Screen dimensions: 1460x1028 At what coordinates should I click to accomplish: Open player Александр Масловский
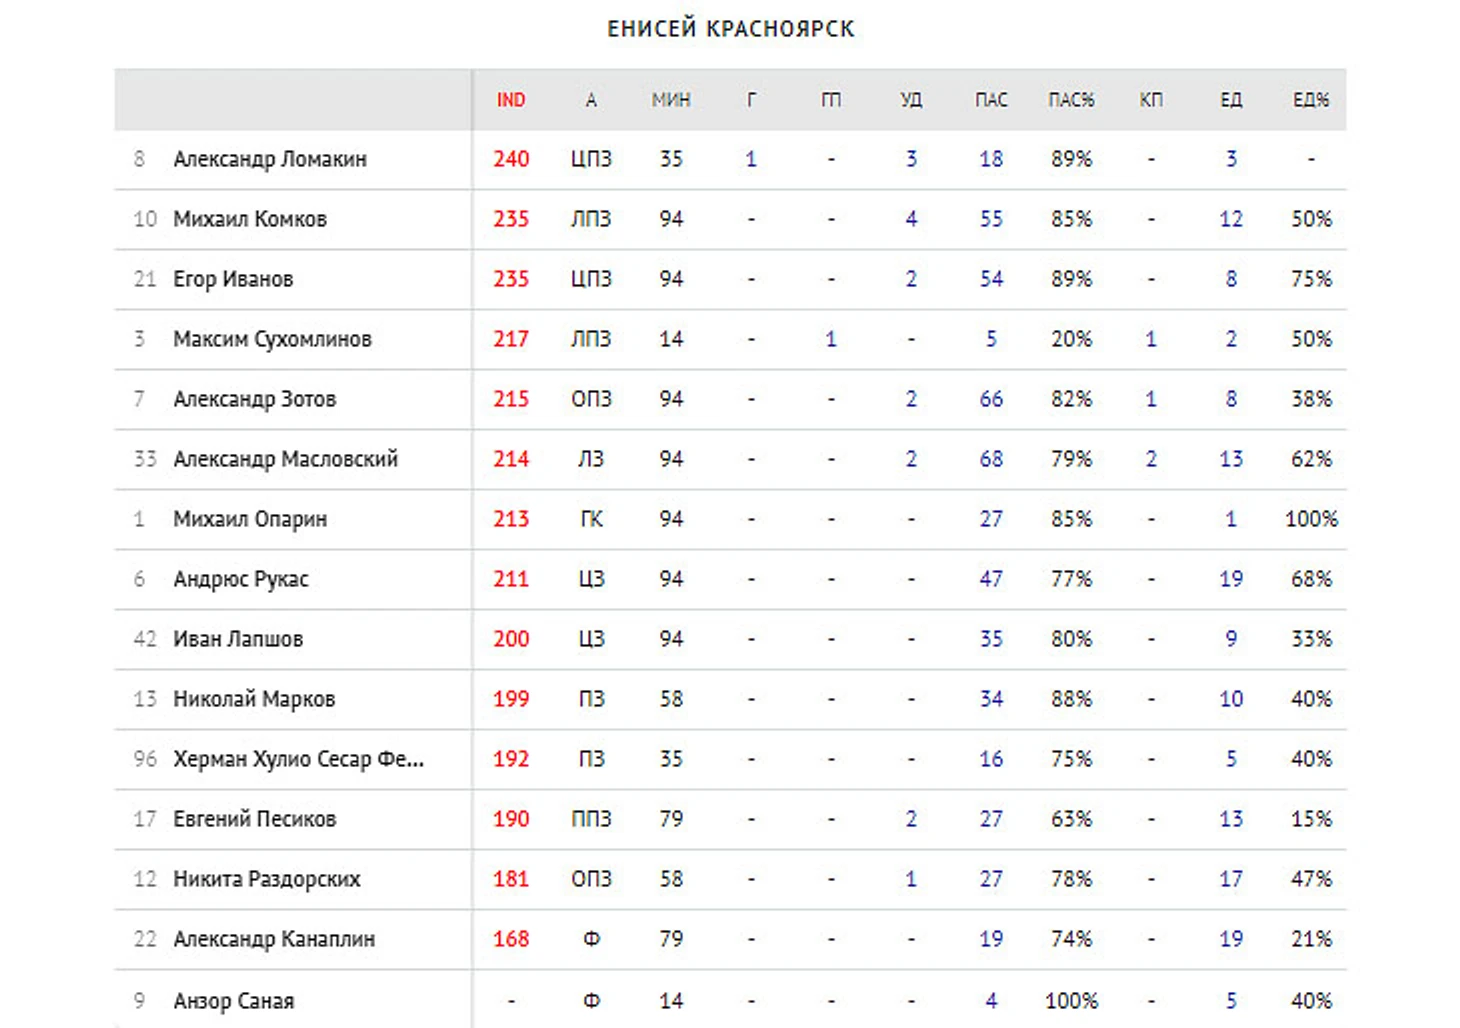(x=286, y=459)
